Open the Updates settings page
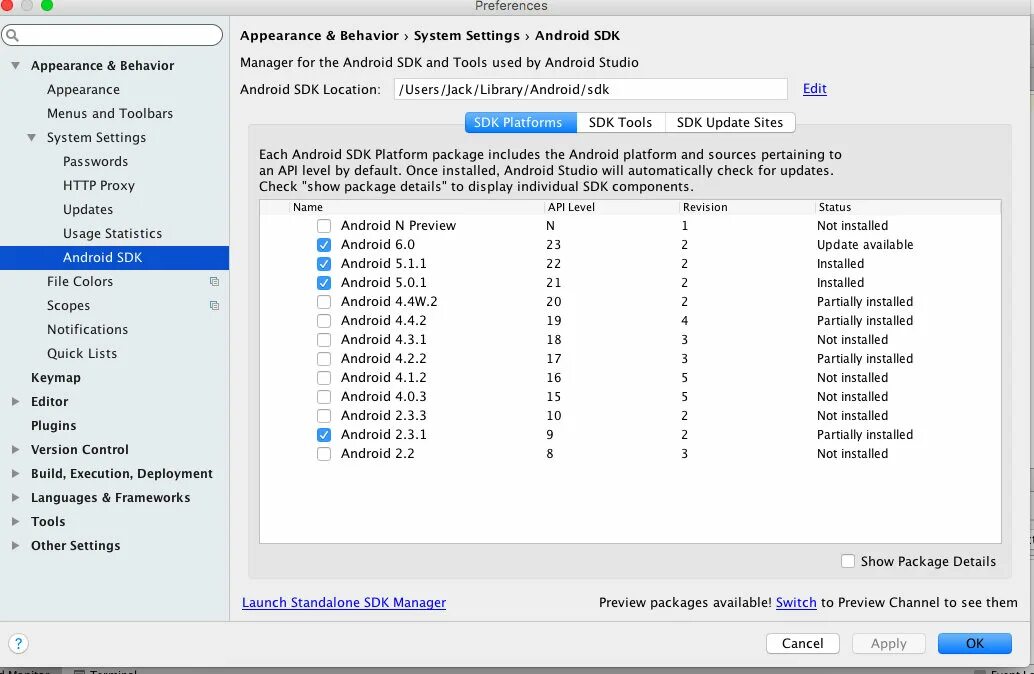The width and height of the screenshot is (1034, 674). click(88, 209)
